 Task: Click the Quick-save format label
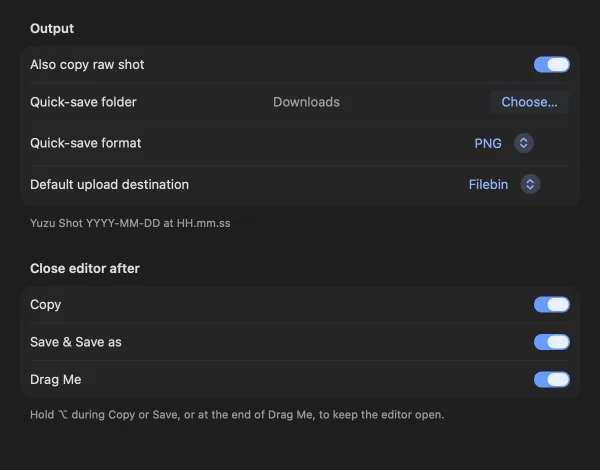click(86, 143)
